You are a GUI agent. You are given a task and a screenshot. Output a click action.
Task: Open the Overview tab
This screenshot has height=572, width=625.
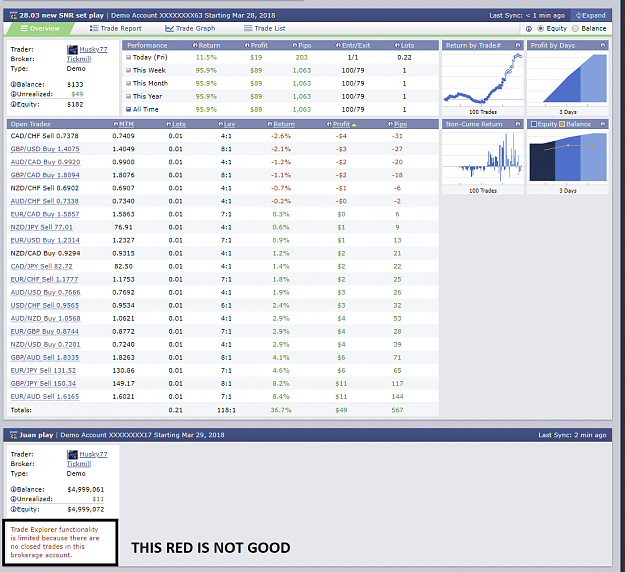[40, 29]
